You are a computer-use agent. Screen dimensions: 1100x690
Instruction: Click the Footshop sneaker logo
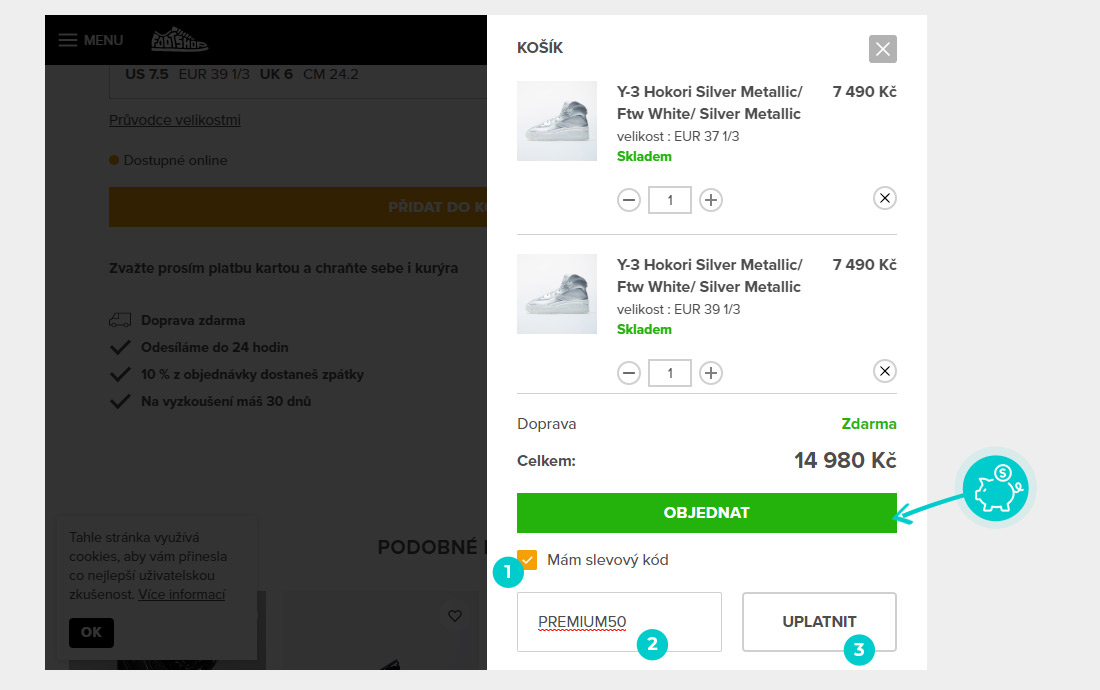click(x=179, y=40)
